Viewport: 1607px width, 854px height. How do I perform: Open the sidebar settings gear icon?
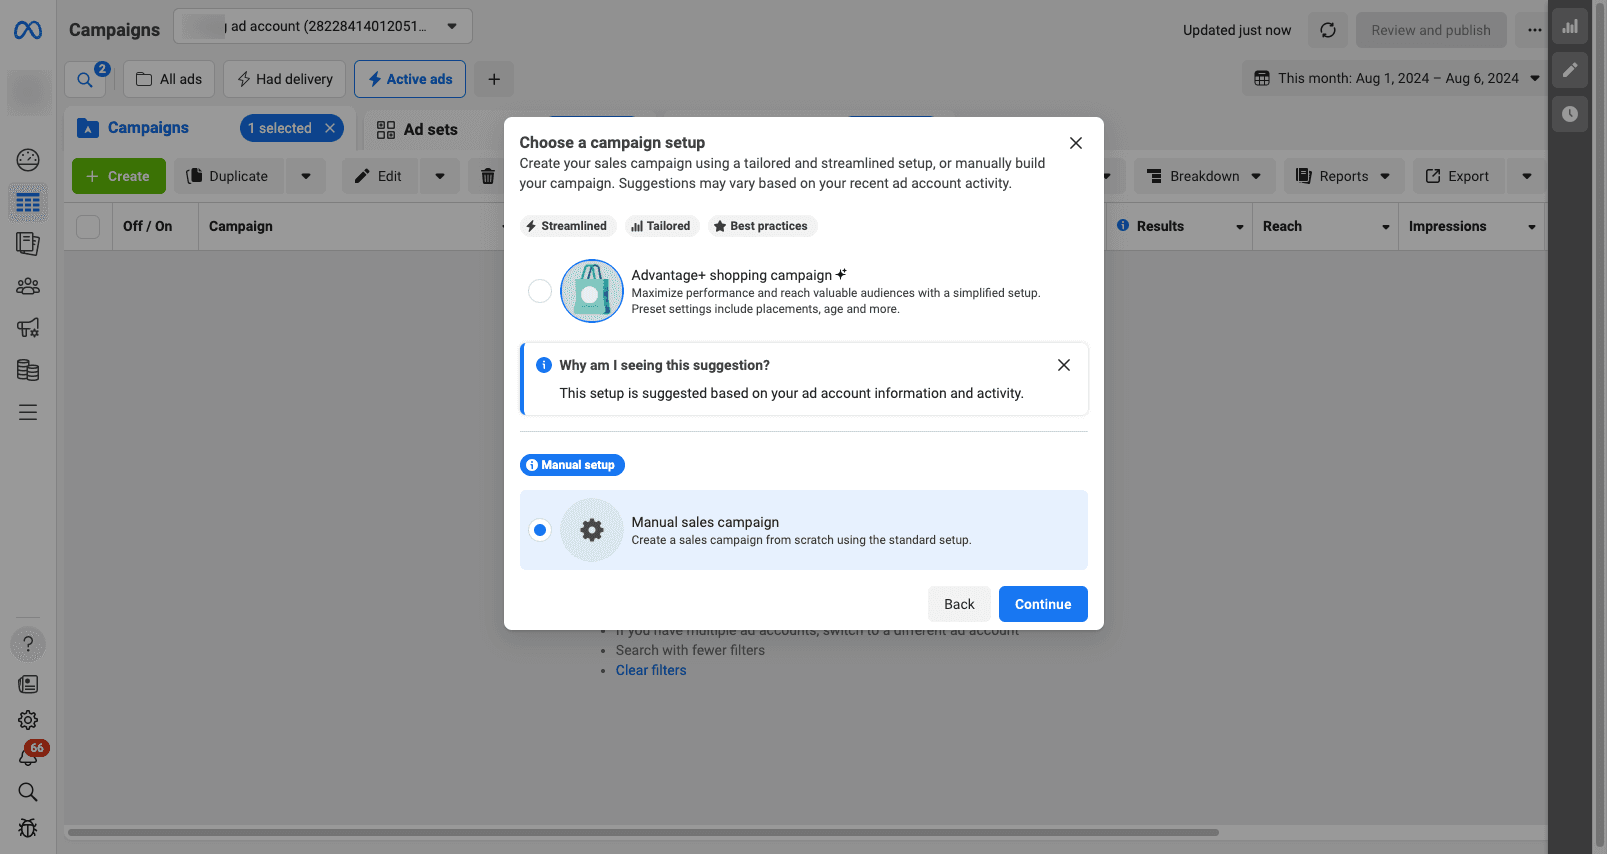[x=28, y=720]
